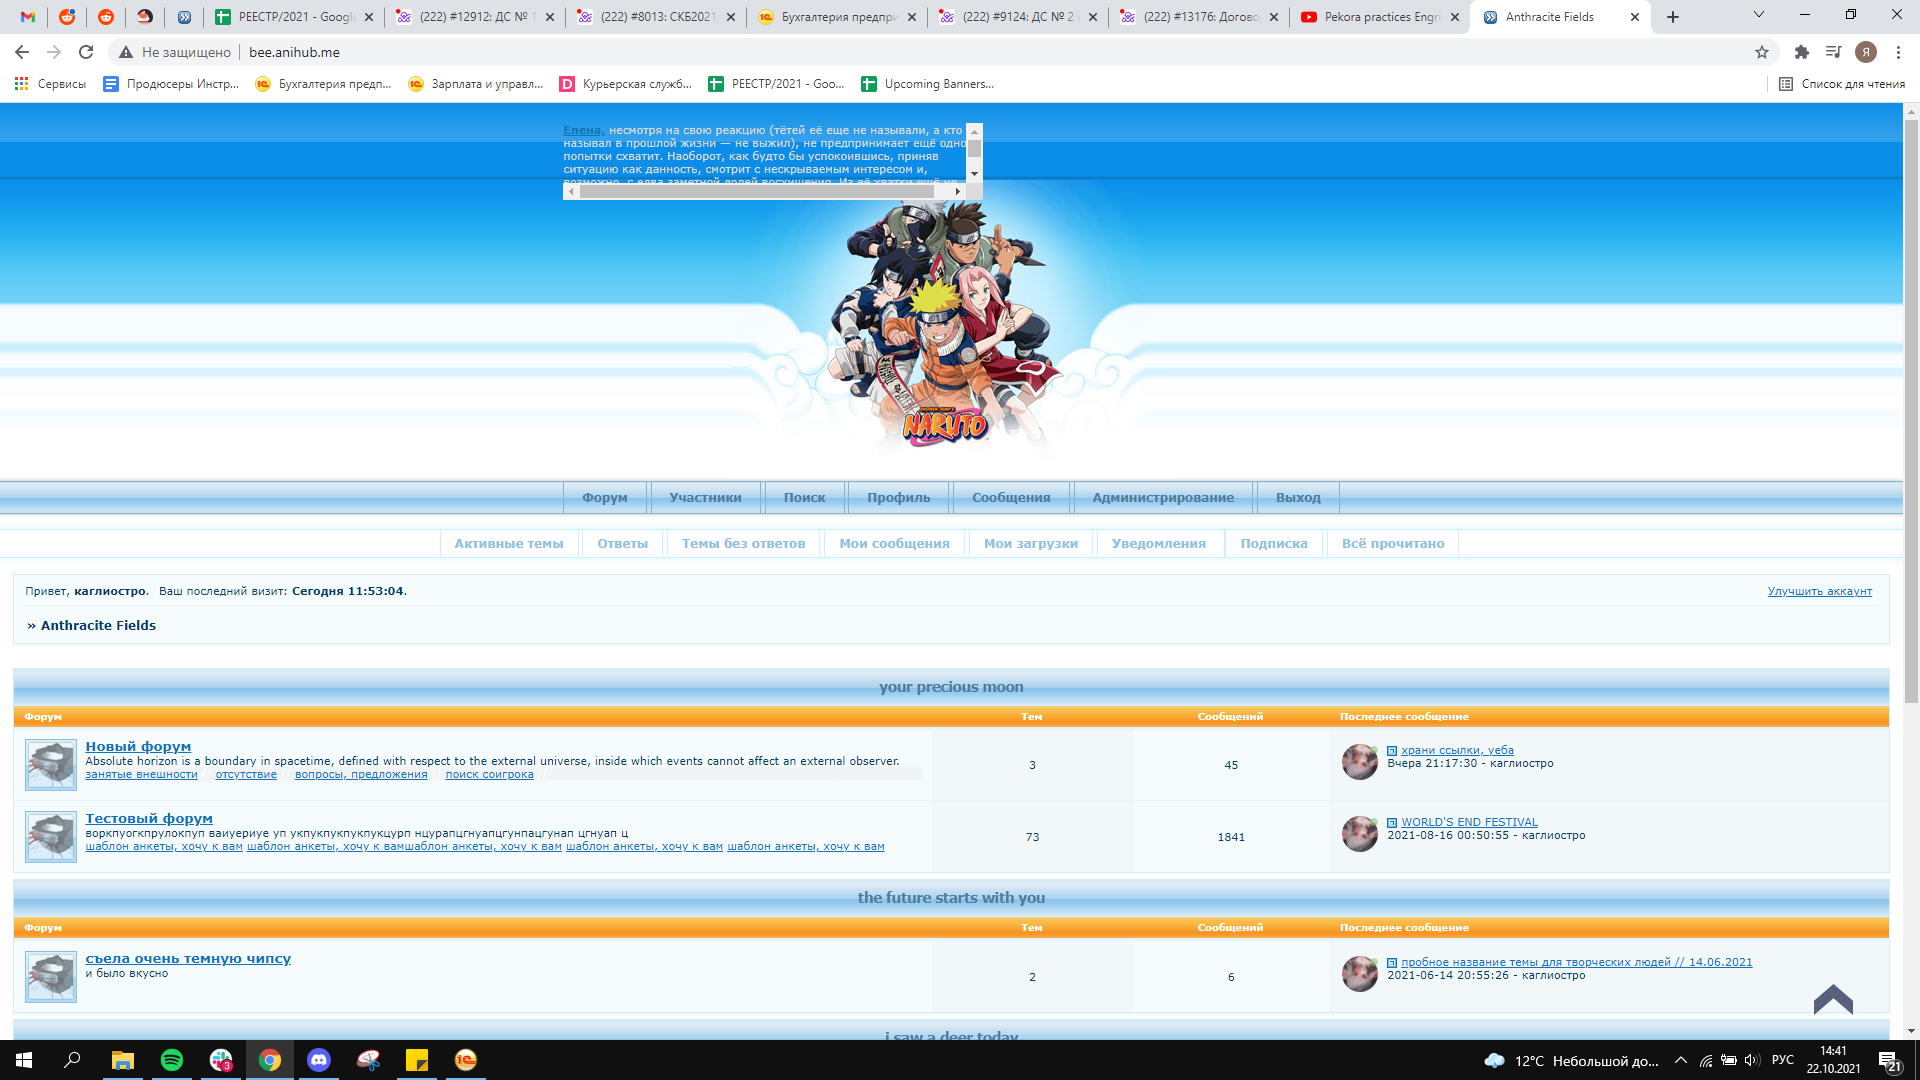Open the new tab plus button
This screenshot has width=1920, height=1080.
pyautogui.click(x=1673, y=17)
